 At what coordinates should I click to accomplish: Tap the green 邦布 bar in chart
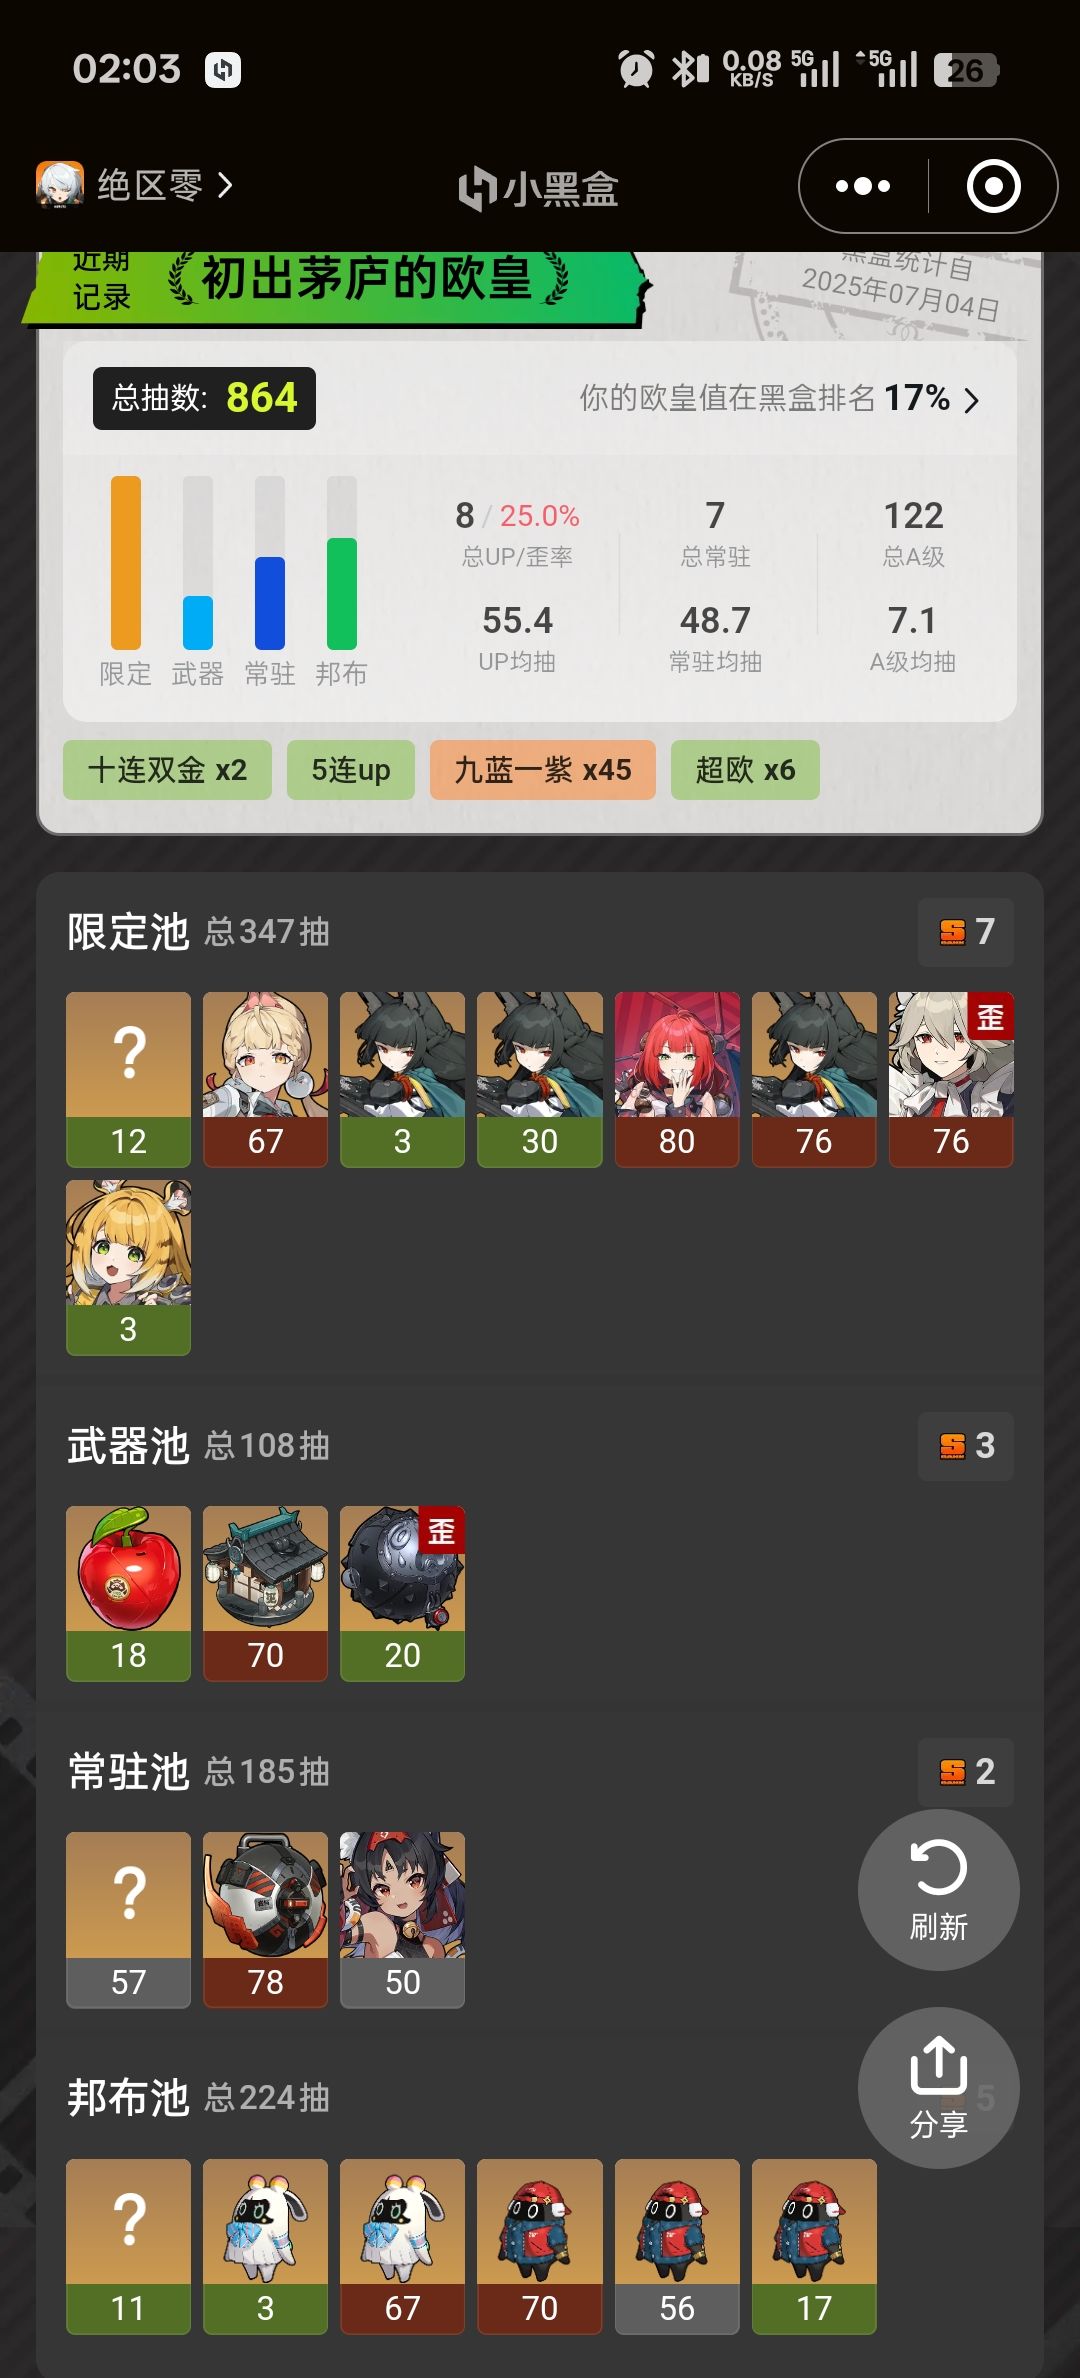[x=342, y=594]
